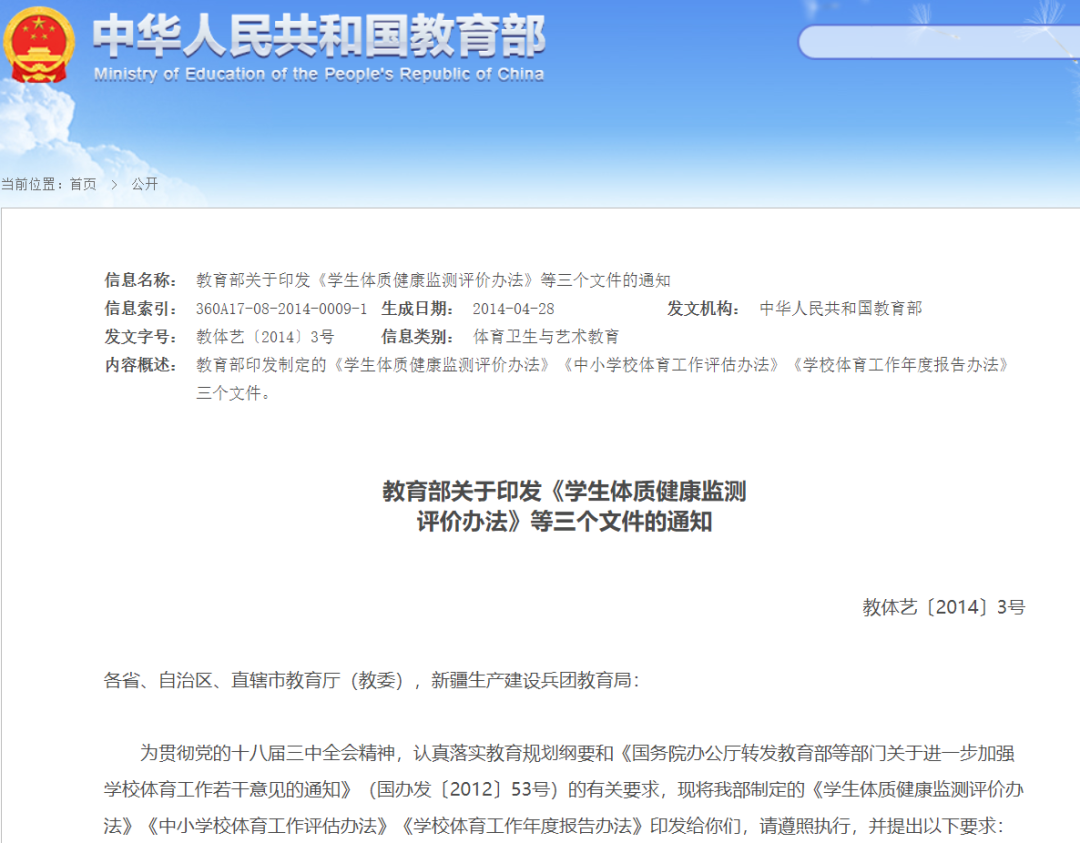Open the 公开 breadcrumb link

[145, 184]
